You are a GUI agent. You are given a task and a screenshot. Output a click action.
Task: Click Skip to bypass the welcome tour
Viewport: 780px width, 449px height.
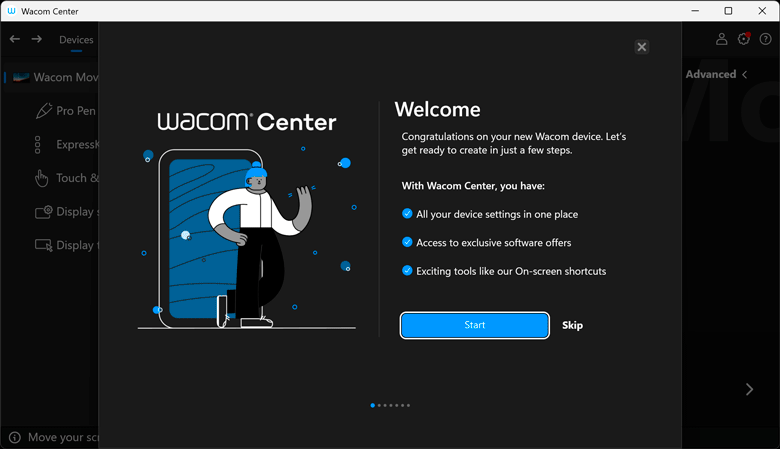[x=572, y=325]
